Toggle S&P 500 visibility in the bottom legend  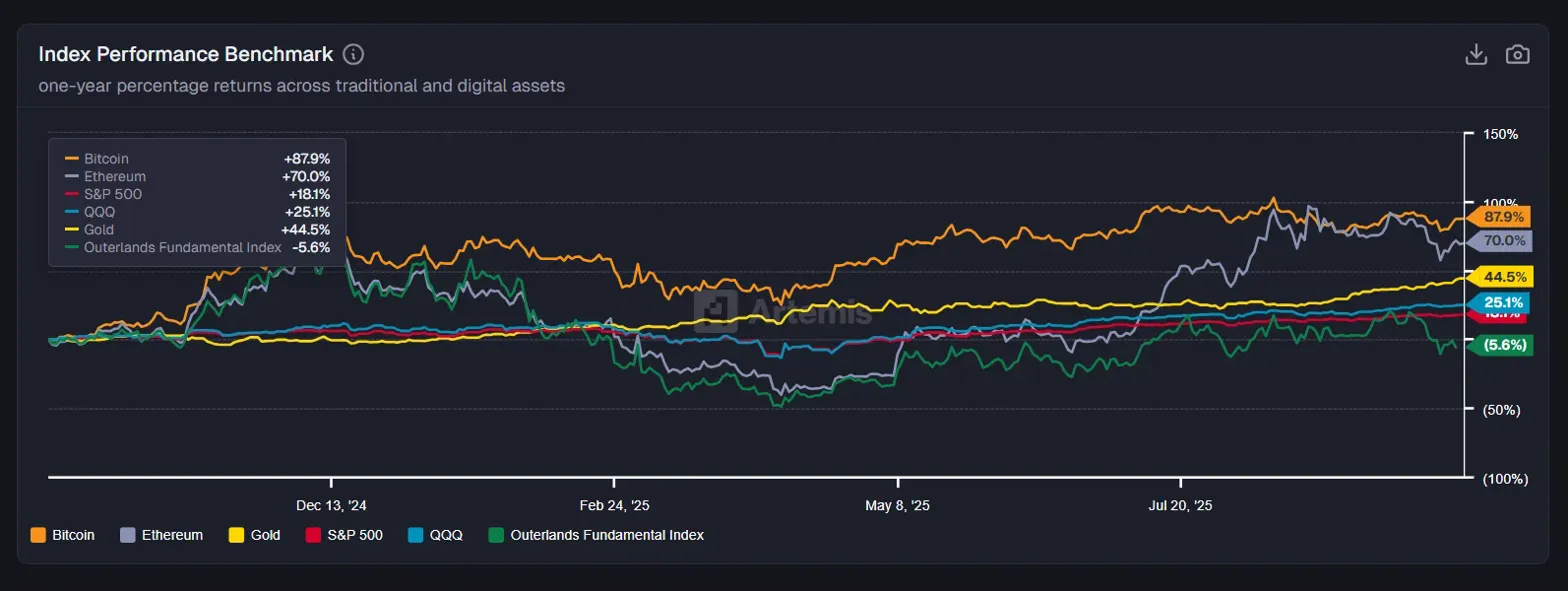344,535
